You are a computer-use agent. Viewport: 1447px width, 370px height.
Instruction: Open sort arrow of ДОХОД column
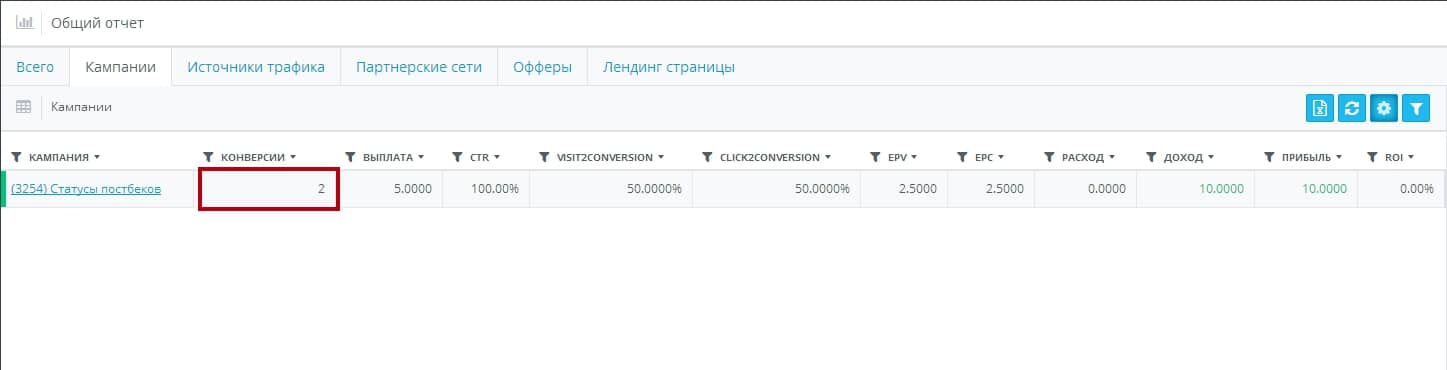click(x=1211, y=158)
